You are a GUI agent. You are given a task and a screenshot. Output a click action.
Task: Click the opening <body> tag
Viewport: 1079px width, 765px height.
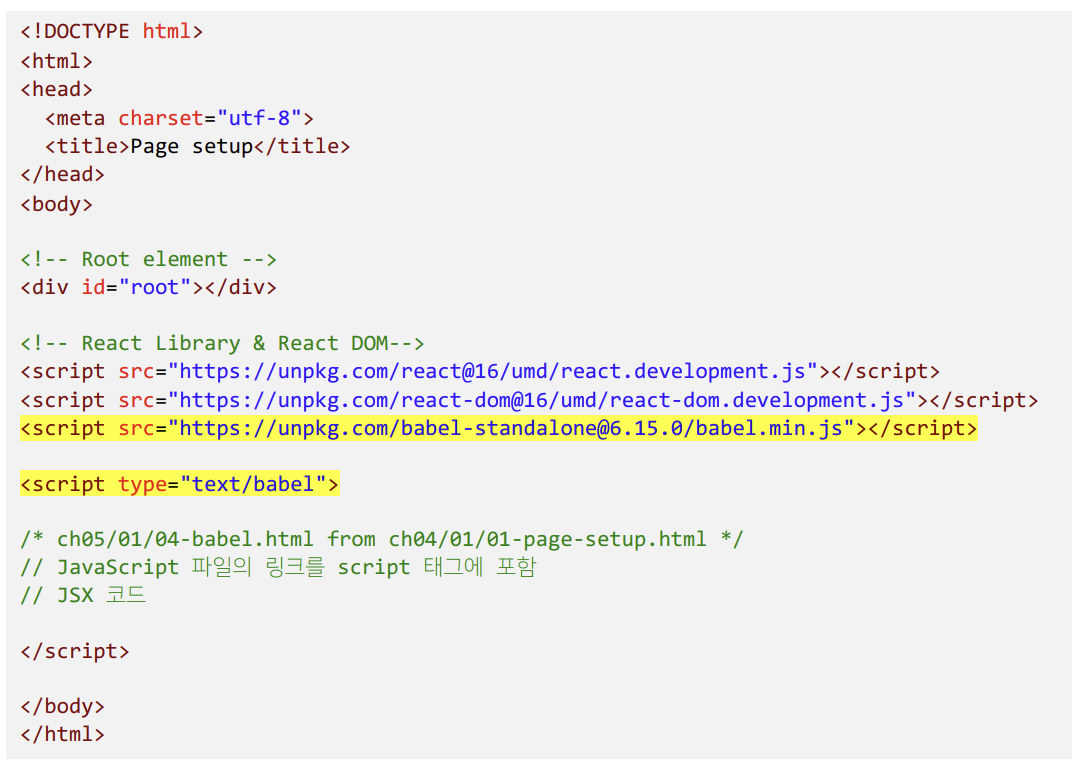56,204
